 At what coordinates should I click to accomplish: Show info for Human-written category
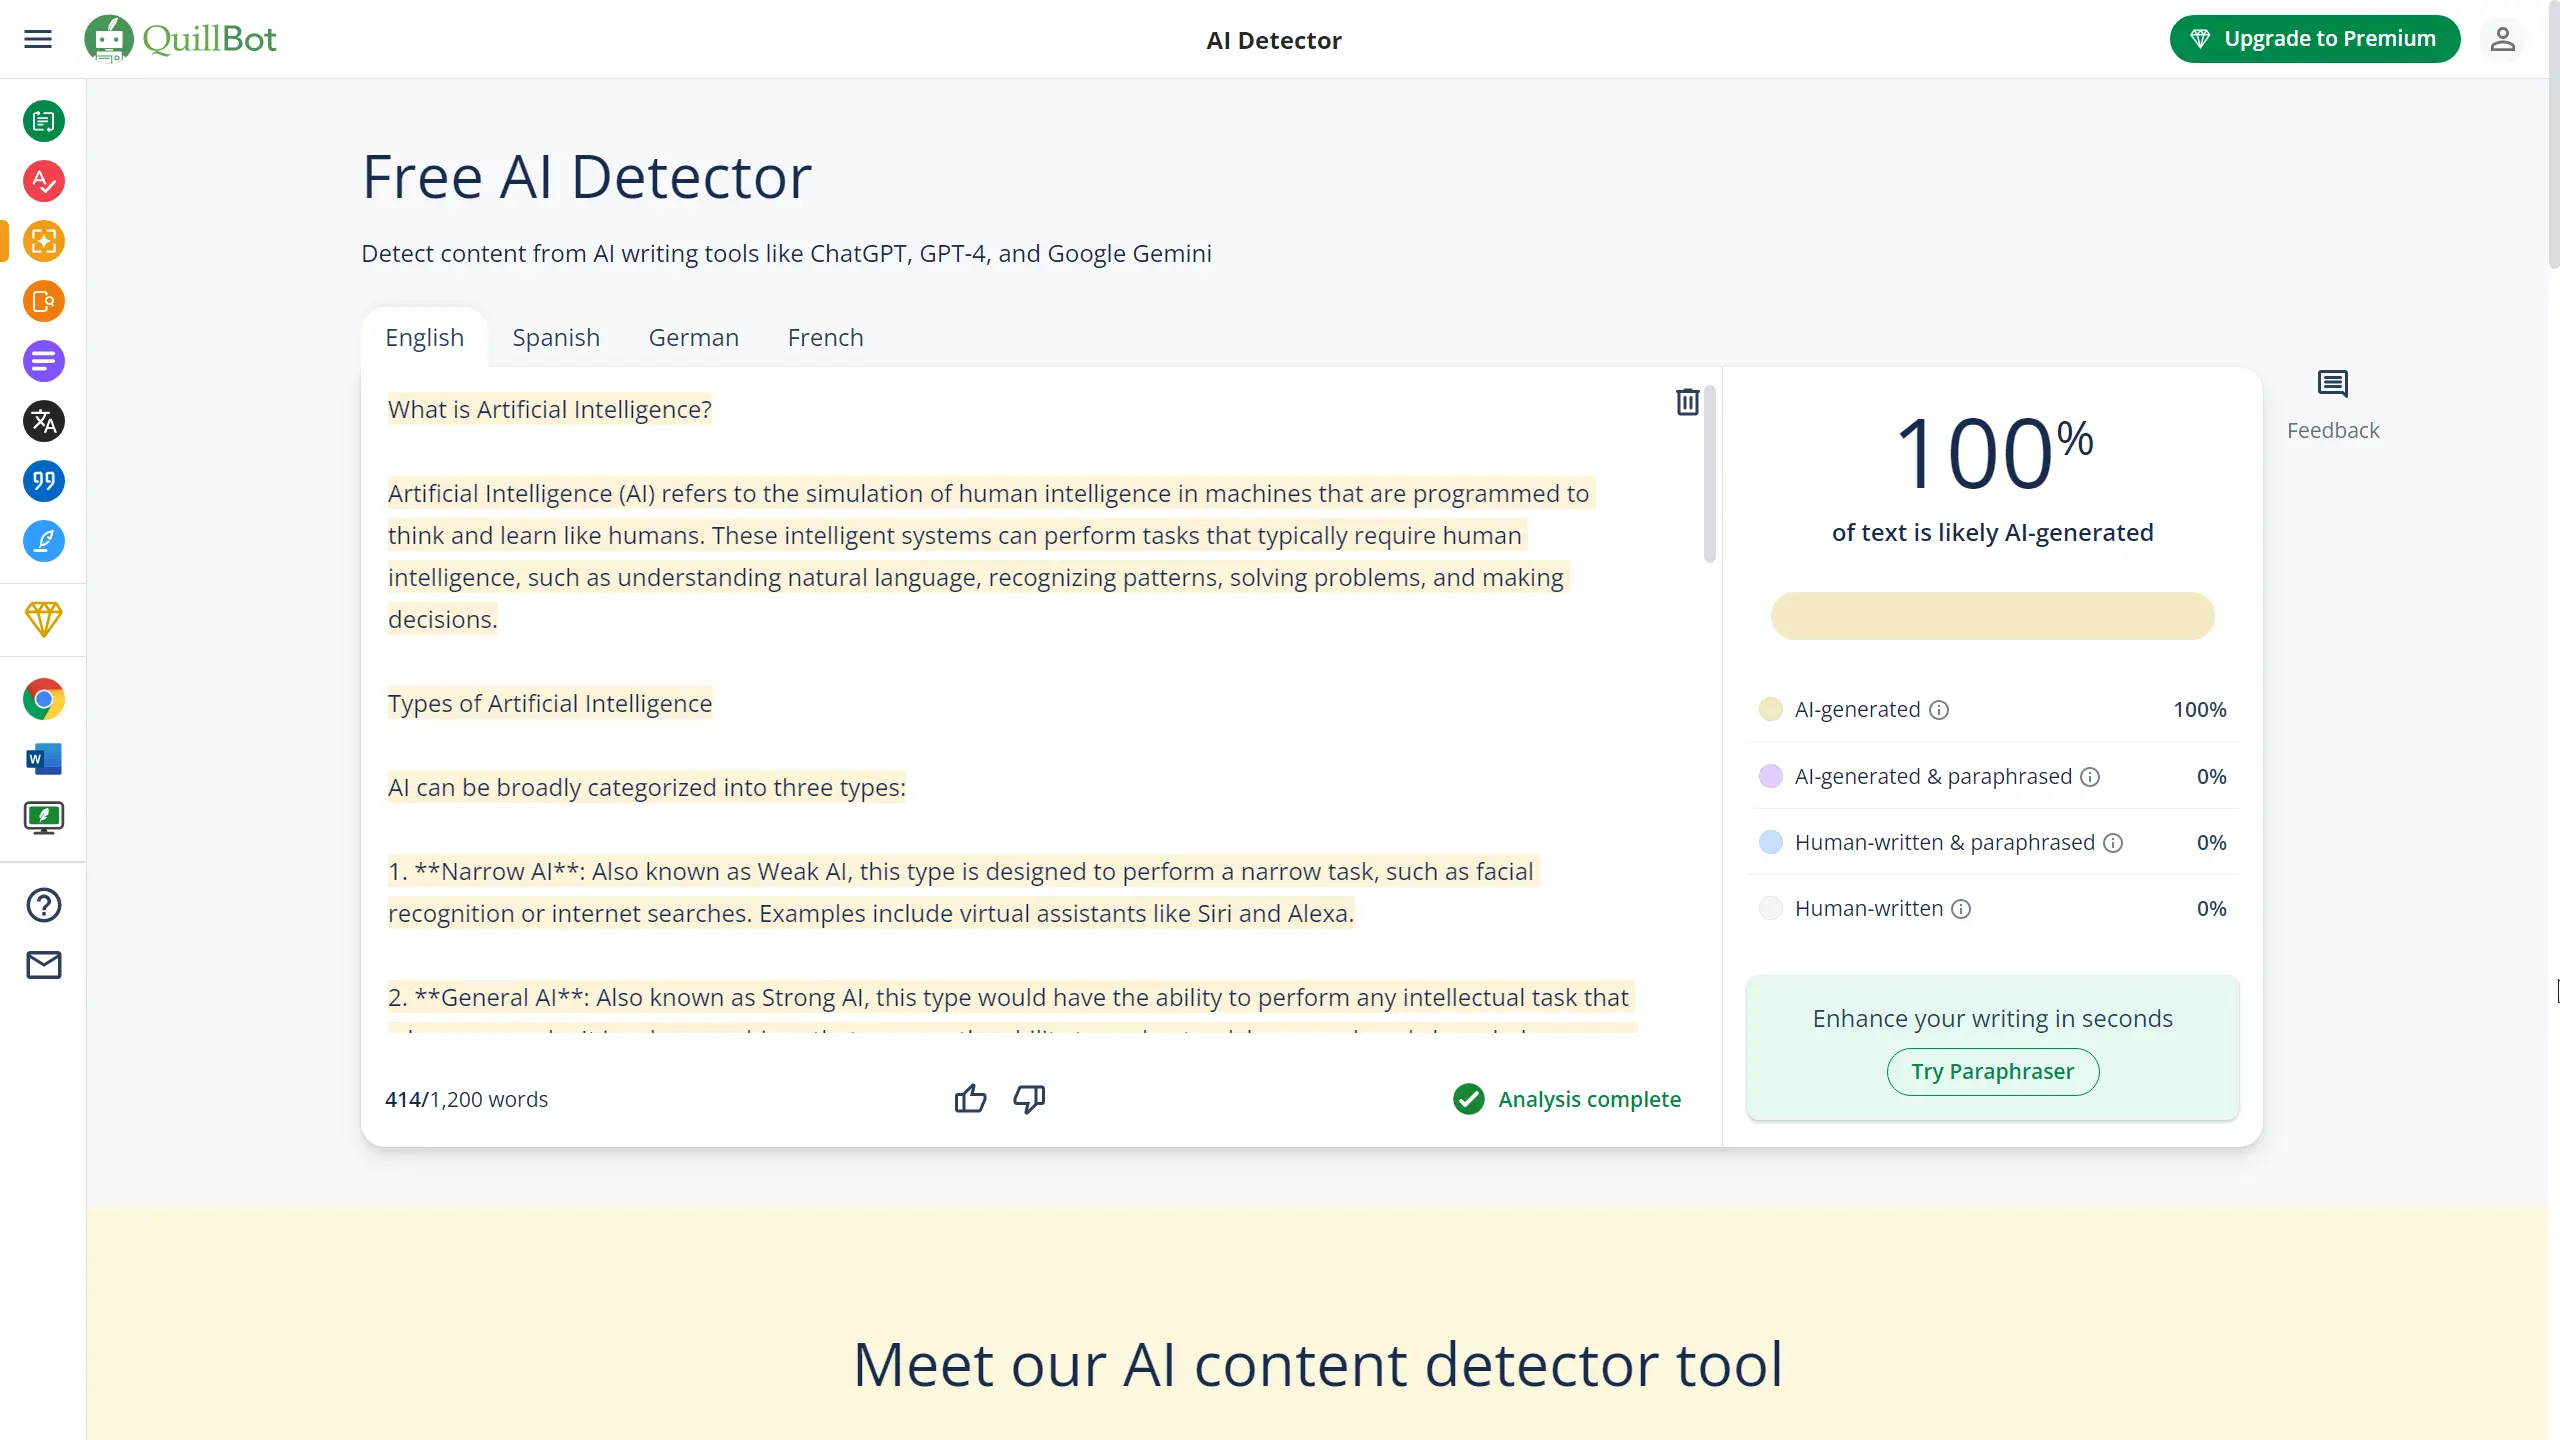click(x=1961, y=909)
